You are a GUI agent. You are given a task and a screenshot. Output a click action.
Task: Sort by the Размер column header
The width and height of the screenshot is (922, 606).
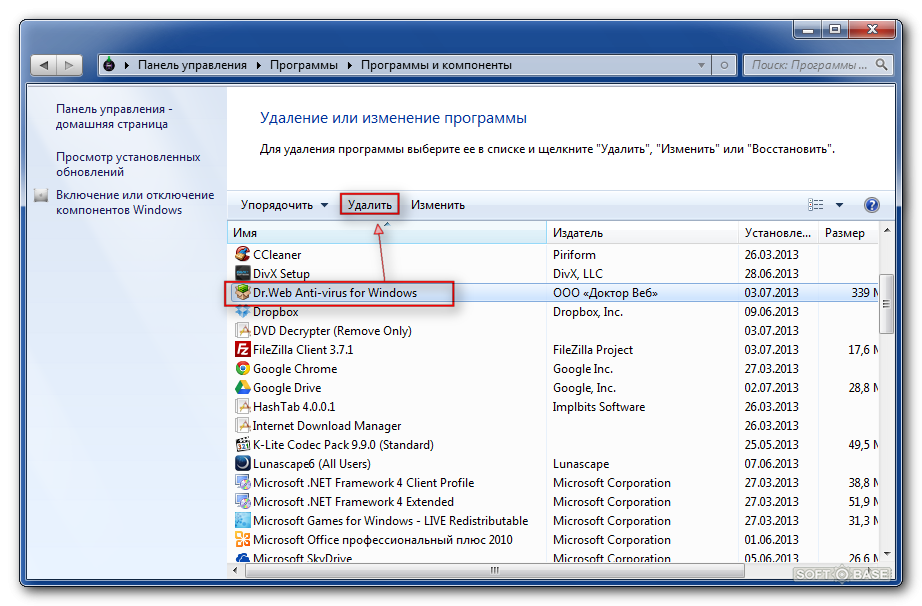848,233
